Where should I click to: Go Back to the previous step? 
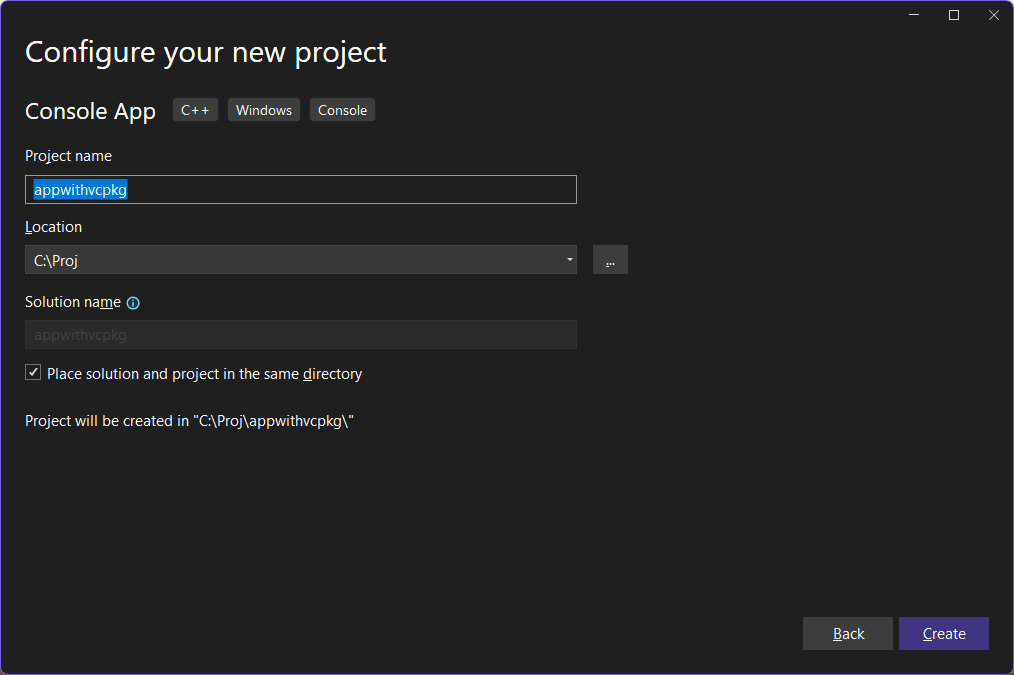(848, 634)
